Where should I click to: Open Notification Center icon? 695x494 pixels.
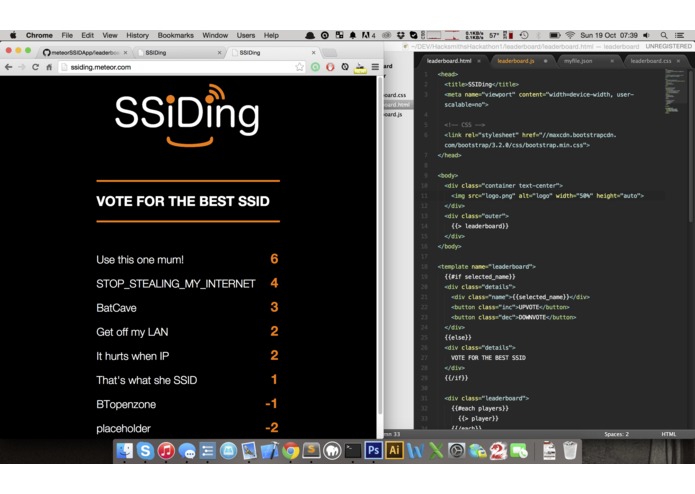(x=679, y=35)
